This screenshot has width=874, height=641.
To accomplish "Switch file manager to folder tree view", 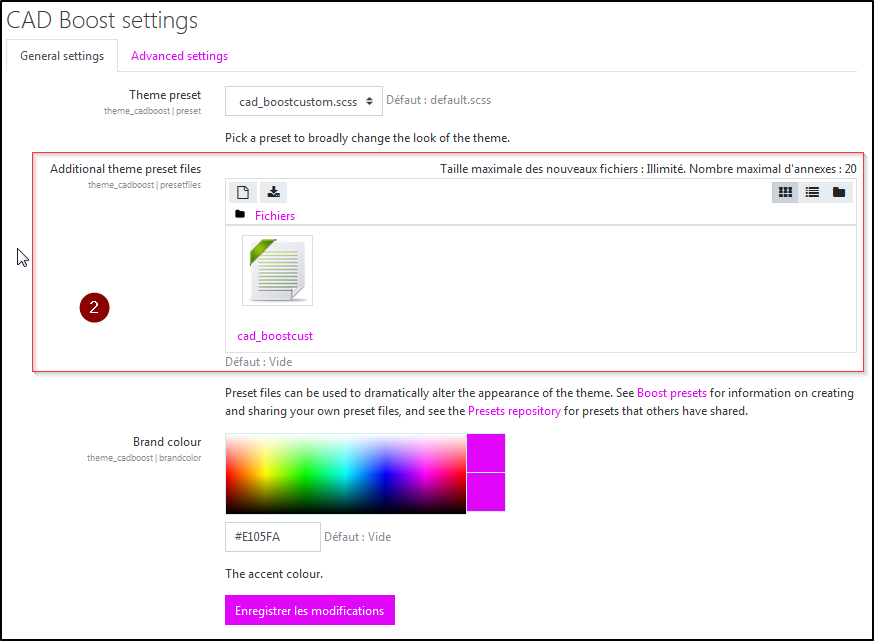I will 839,192.
